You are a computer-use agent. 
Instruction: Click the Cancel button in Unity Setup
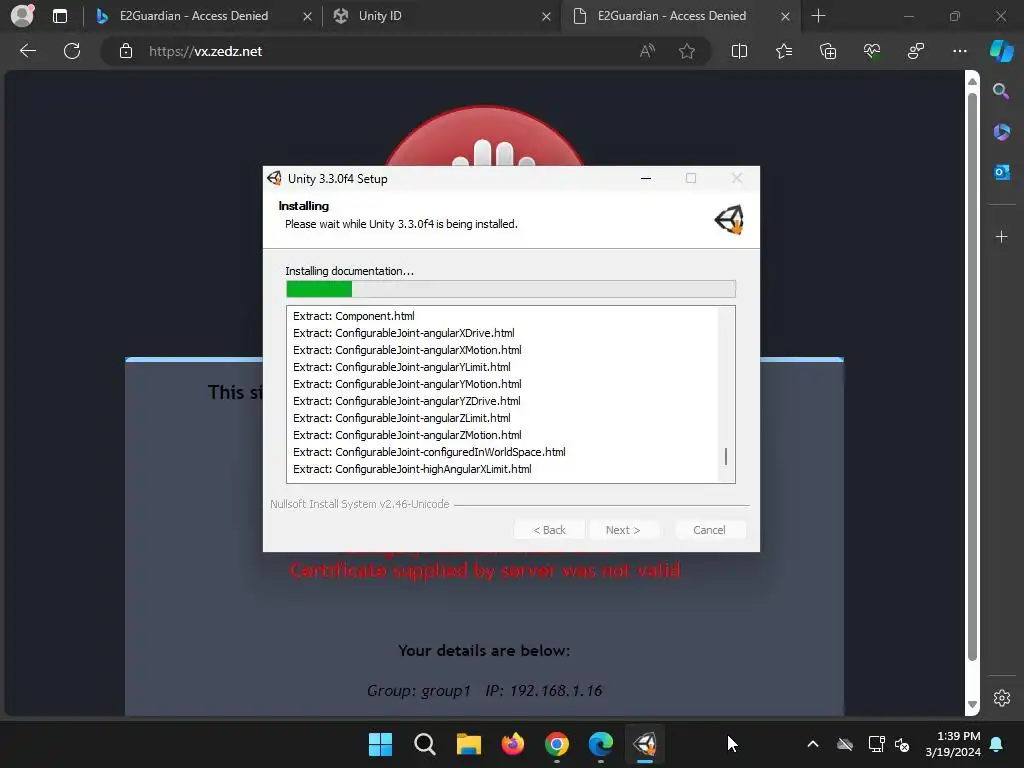coord(709,530)
